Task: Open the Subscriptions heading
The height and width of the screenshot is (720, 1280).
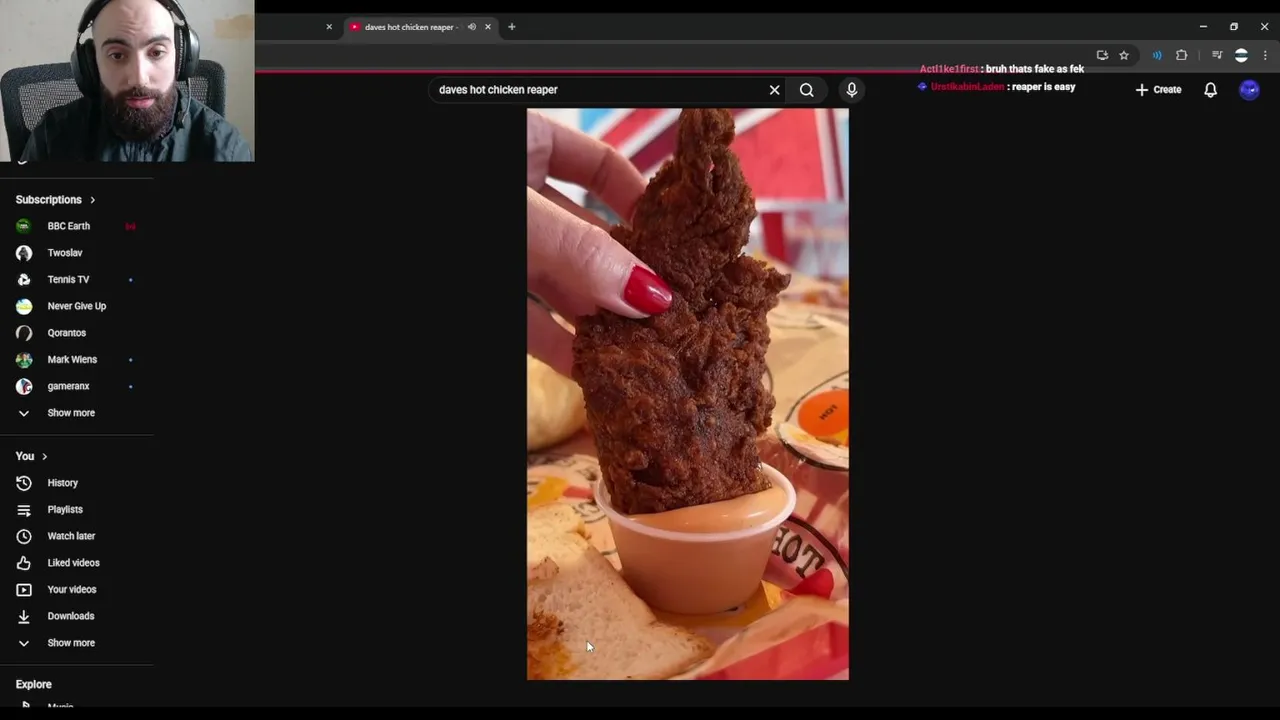Action: coord(49,200)
